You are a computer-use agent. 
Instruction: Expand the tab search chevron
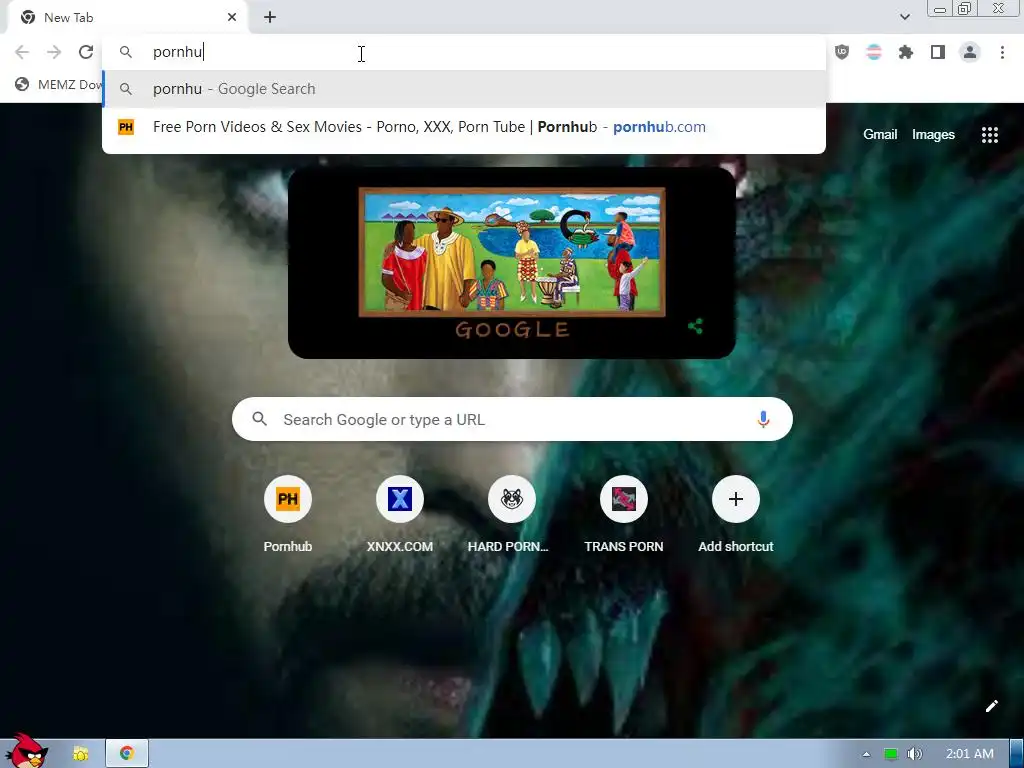pyautogui.click(x=904, y=17)
